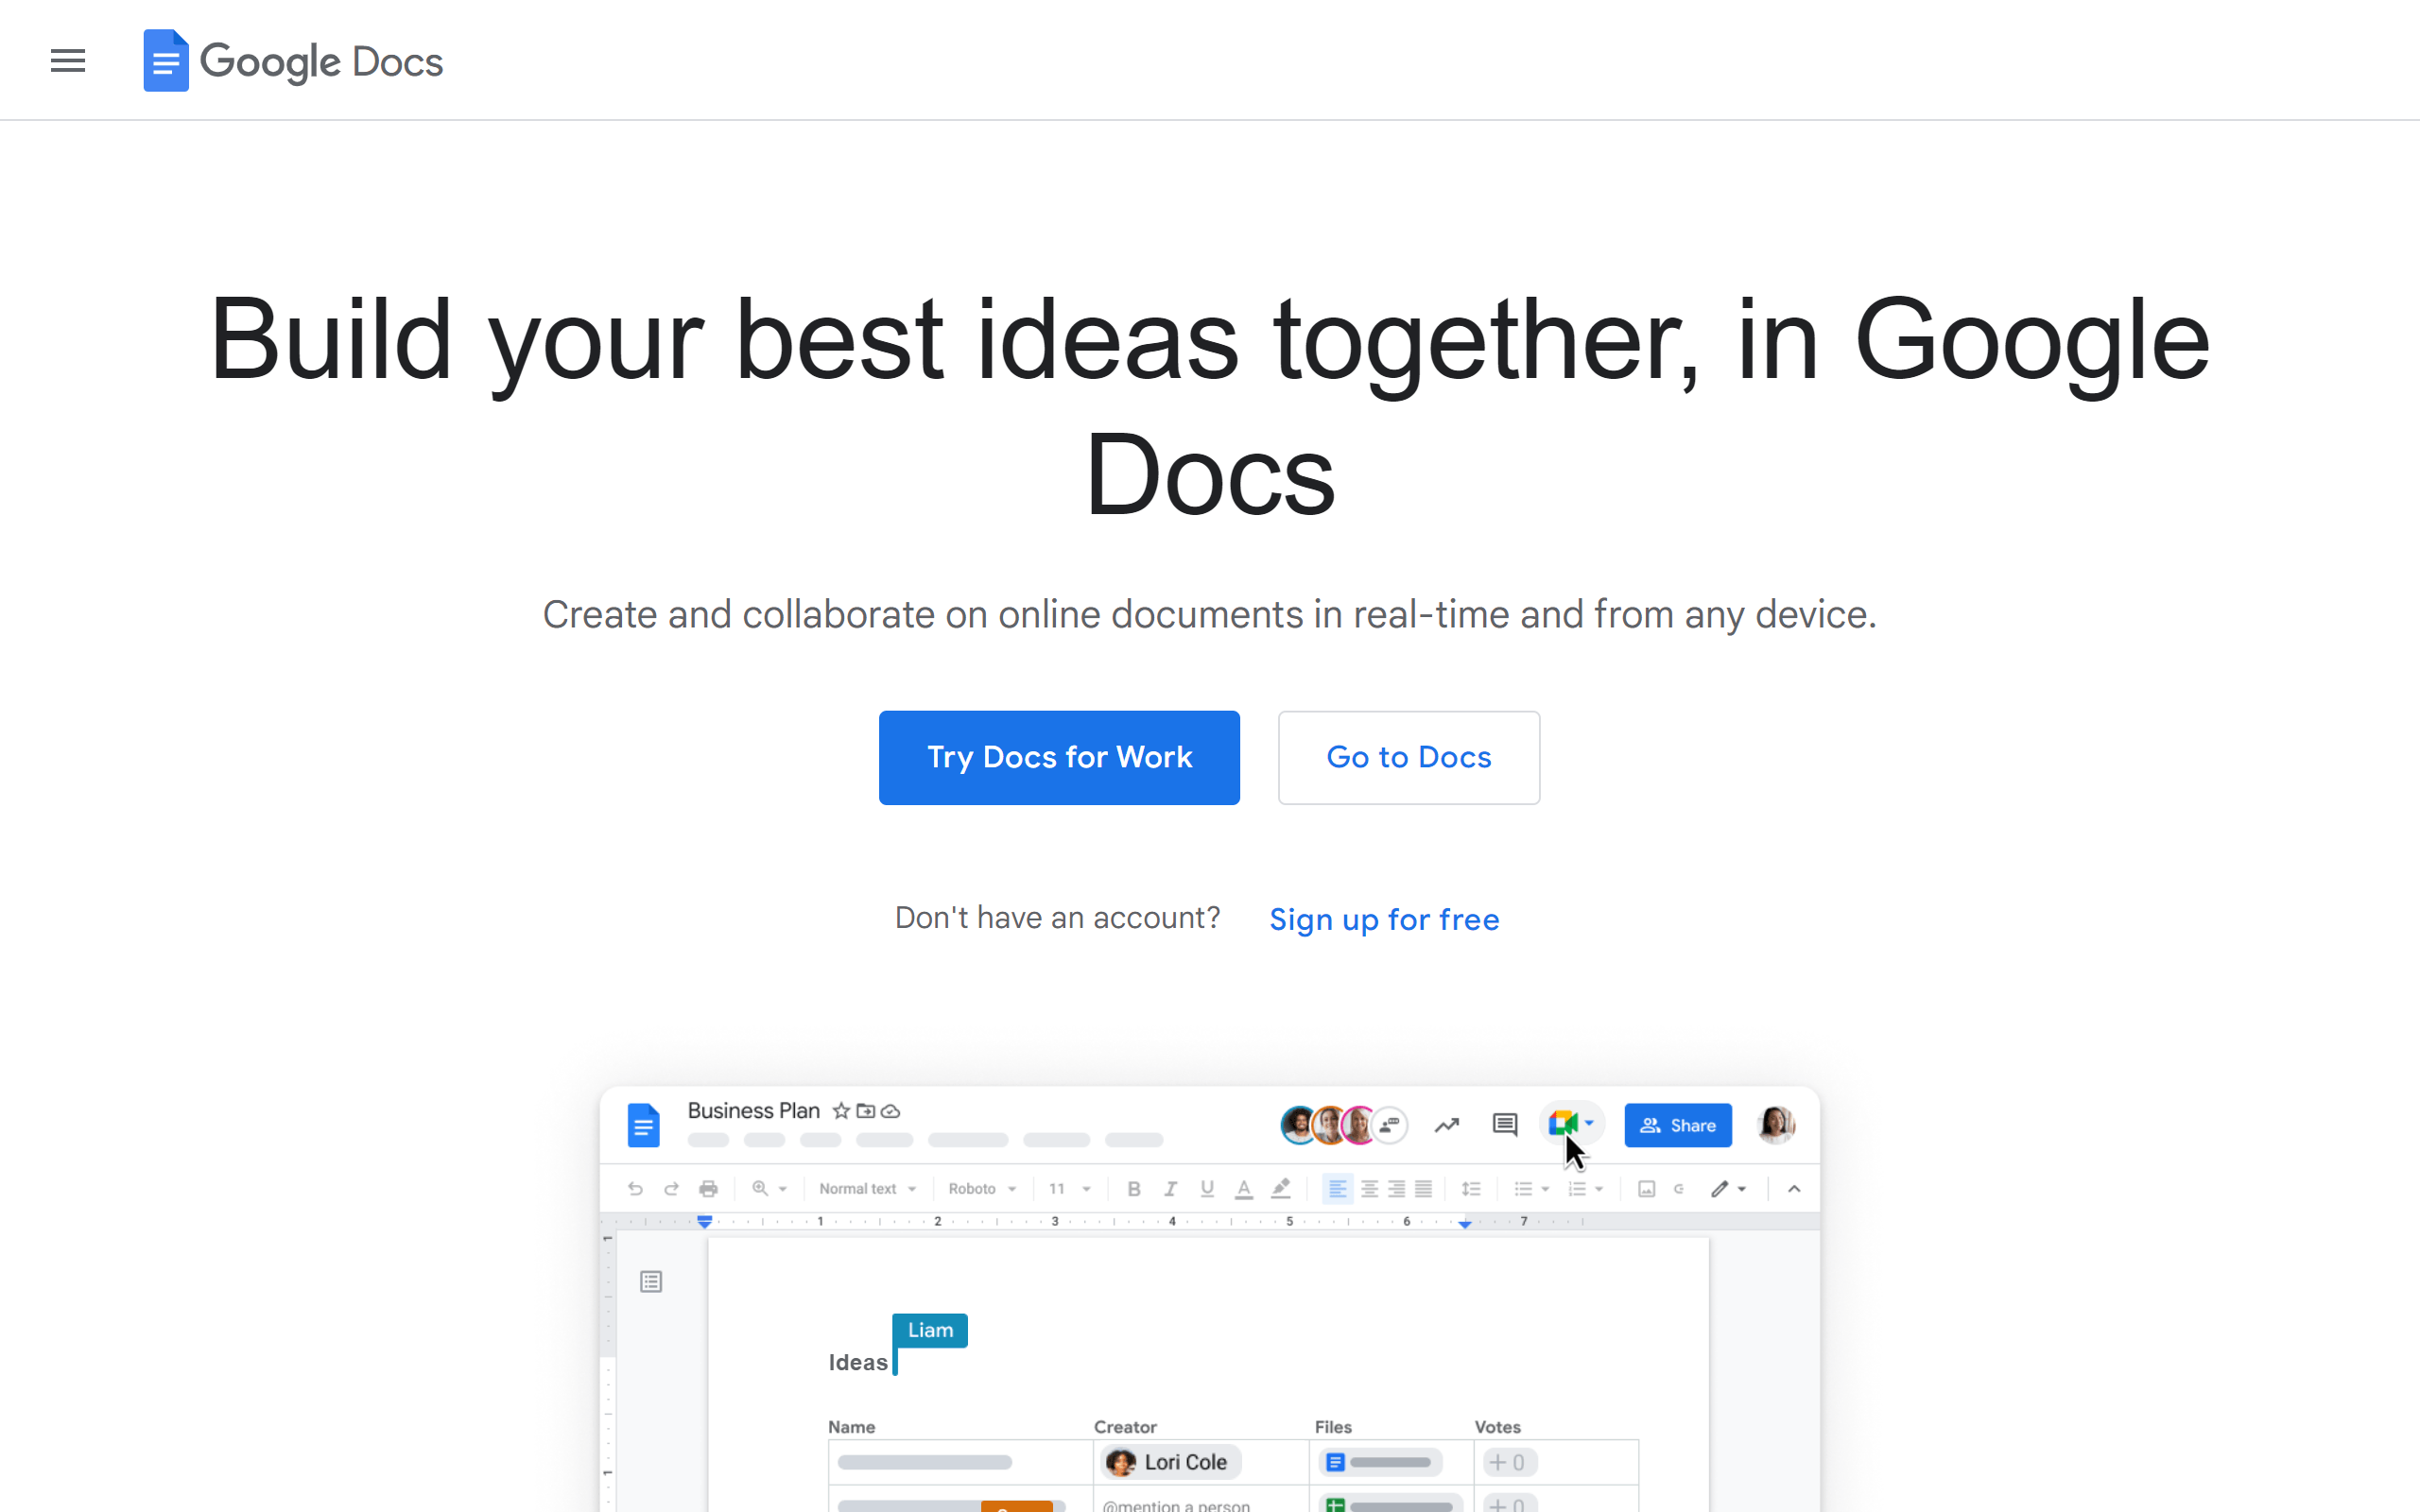Click Sign up for free link
This screenshot has width=2420, height=1512.
click(1383, 918)
